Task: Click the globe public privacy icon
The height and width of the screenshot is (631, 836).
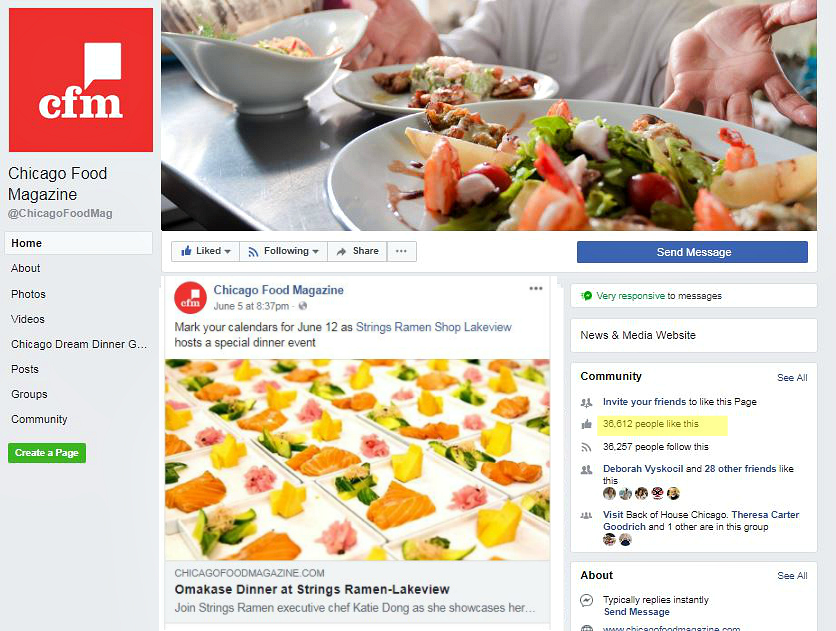Action: (x=303, y=306)
